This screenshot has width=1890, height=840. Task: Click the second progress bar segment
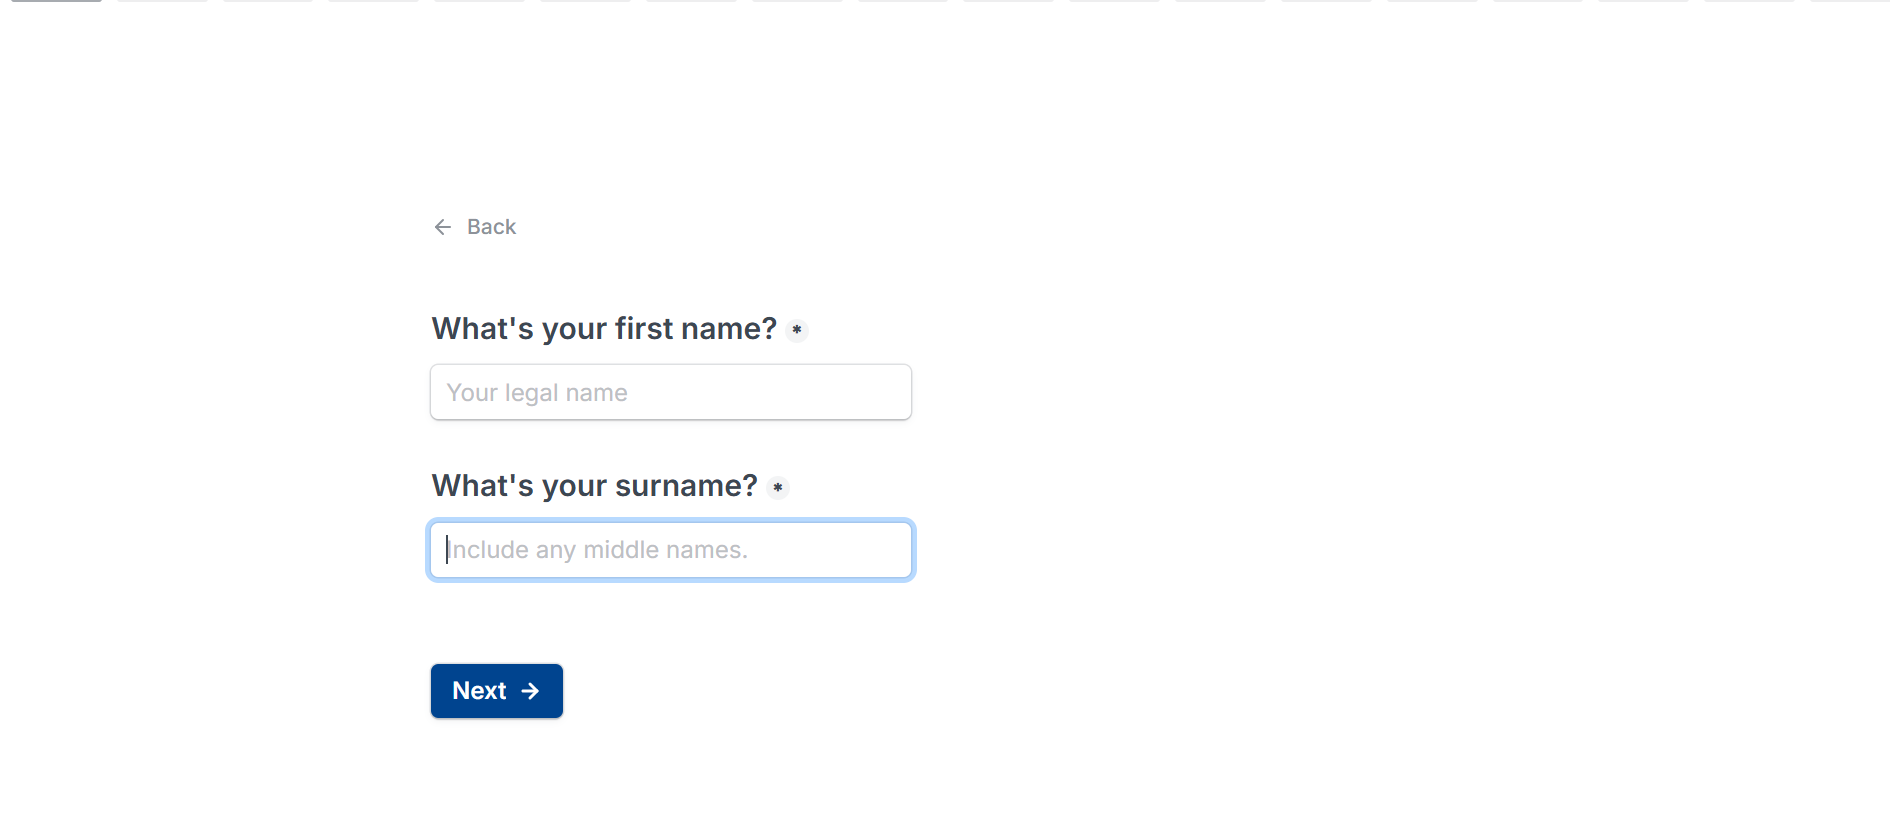162,1
